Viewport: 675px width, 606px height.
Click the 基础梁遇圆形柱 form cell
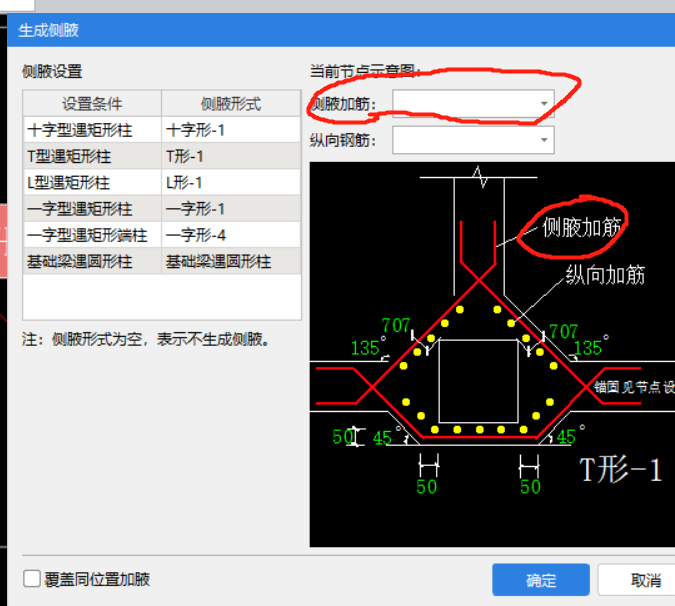coord(231,261)
